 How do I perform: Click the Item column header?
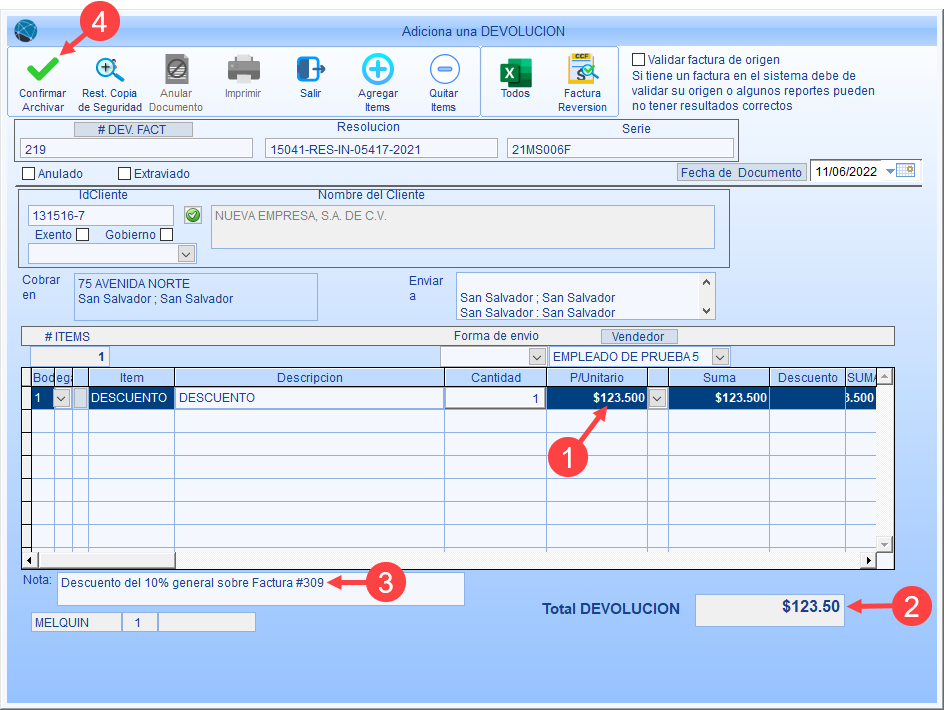(x=131, y=378)
